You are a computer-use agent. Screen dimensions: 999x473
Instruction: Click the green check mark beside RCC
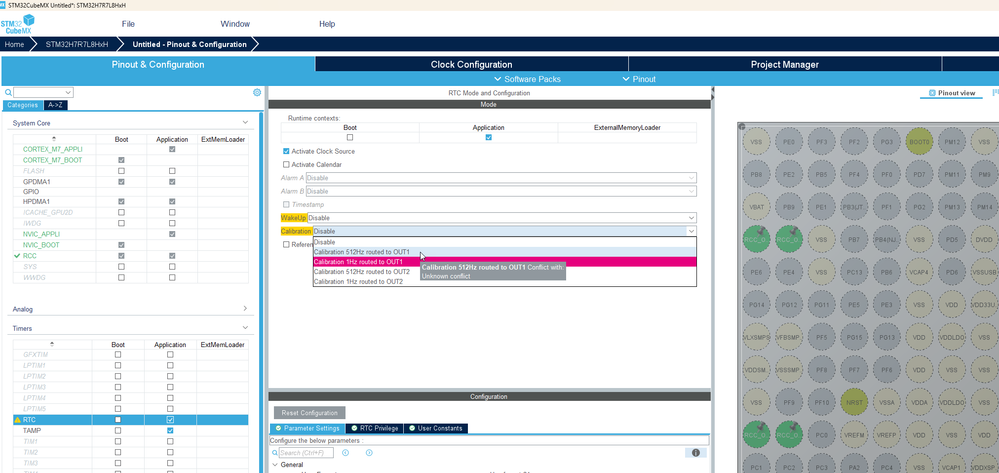[17, 255]
